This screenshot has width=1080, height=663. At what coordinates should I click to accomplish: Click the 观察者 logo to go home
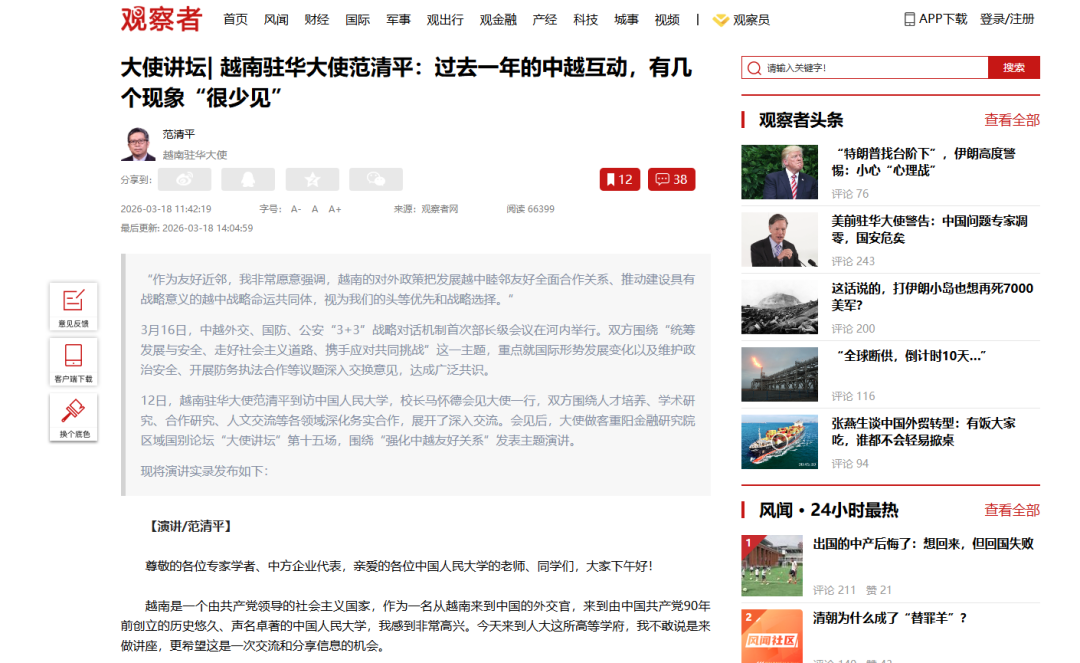click(x=161, y=19)
